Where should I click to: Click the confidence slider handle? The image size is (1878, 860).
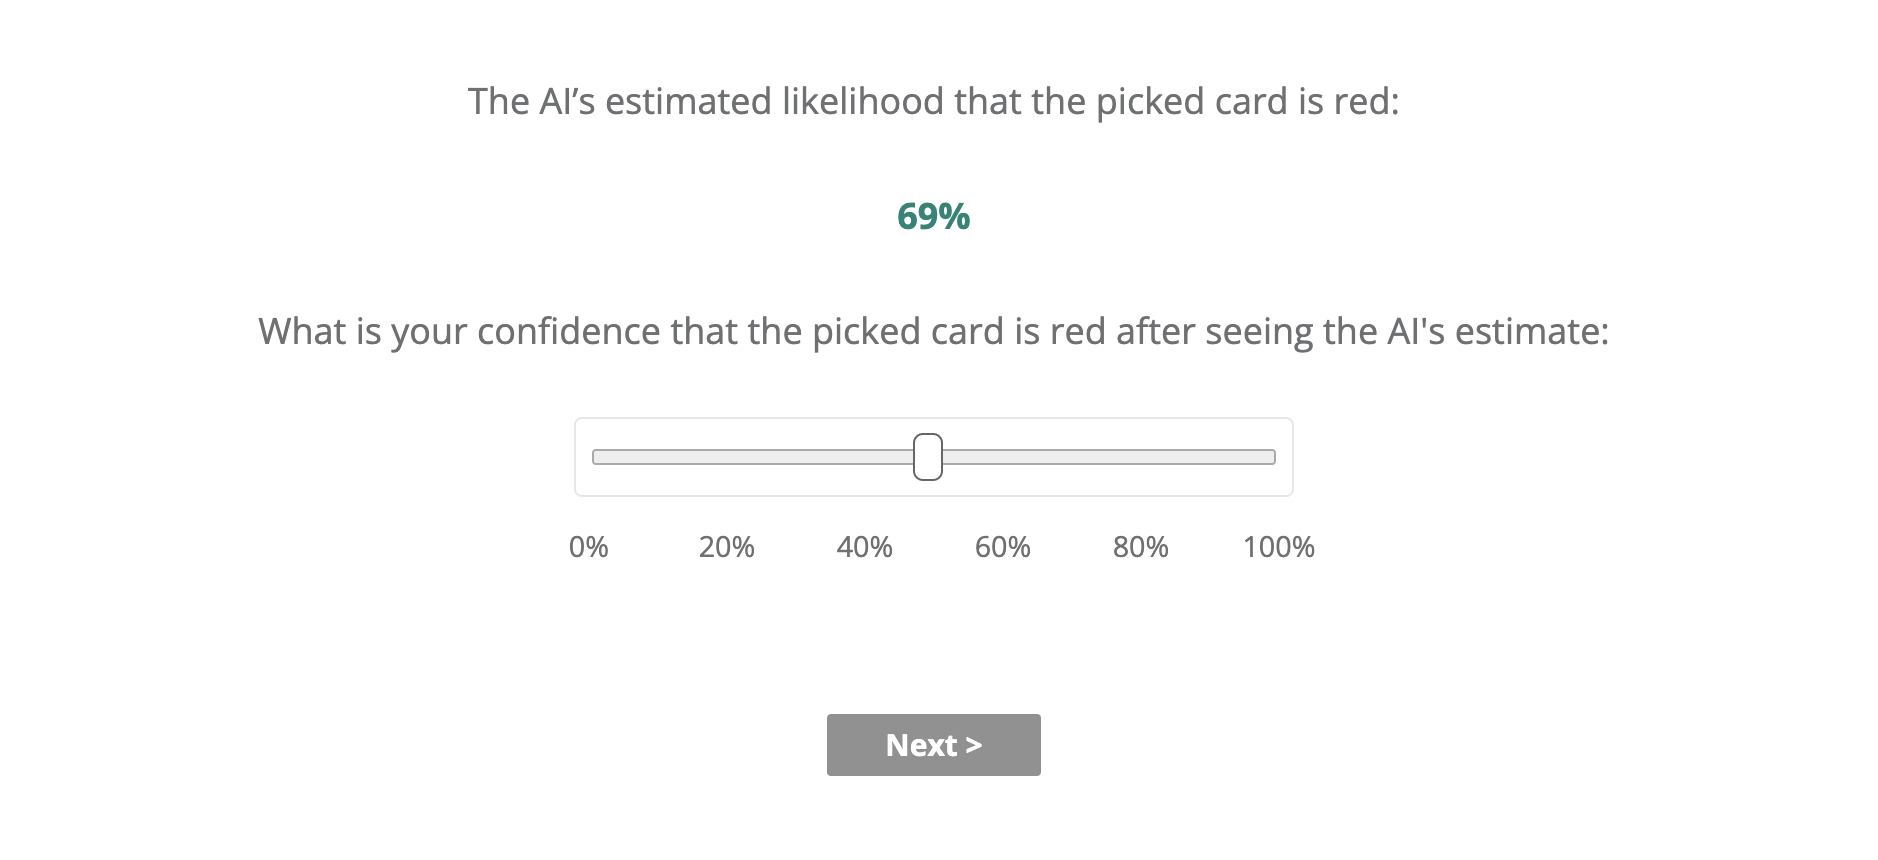928,457
